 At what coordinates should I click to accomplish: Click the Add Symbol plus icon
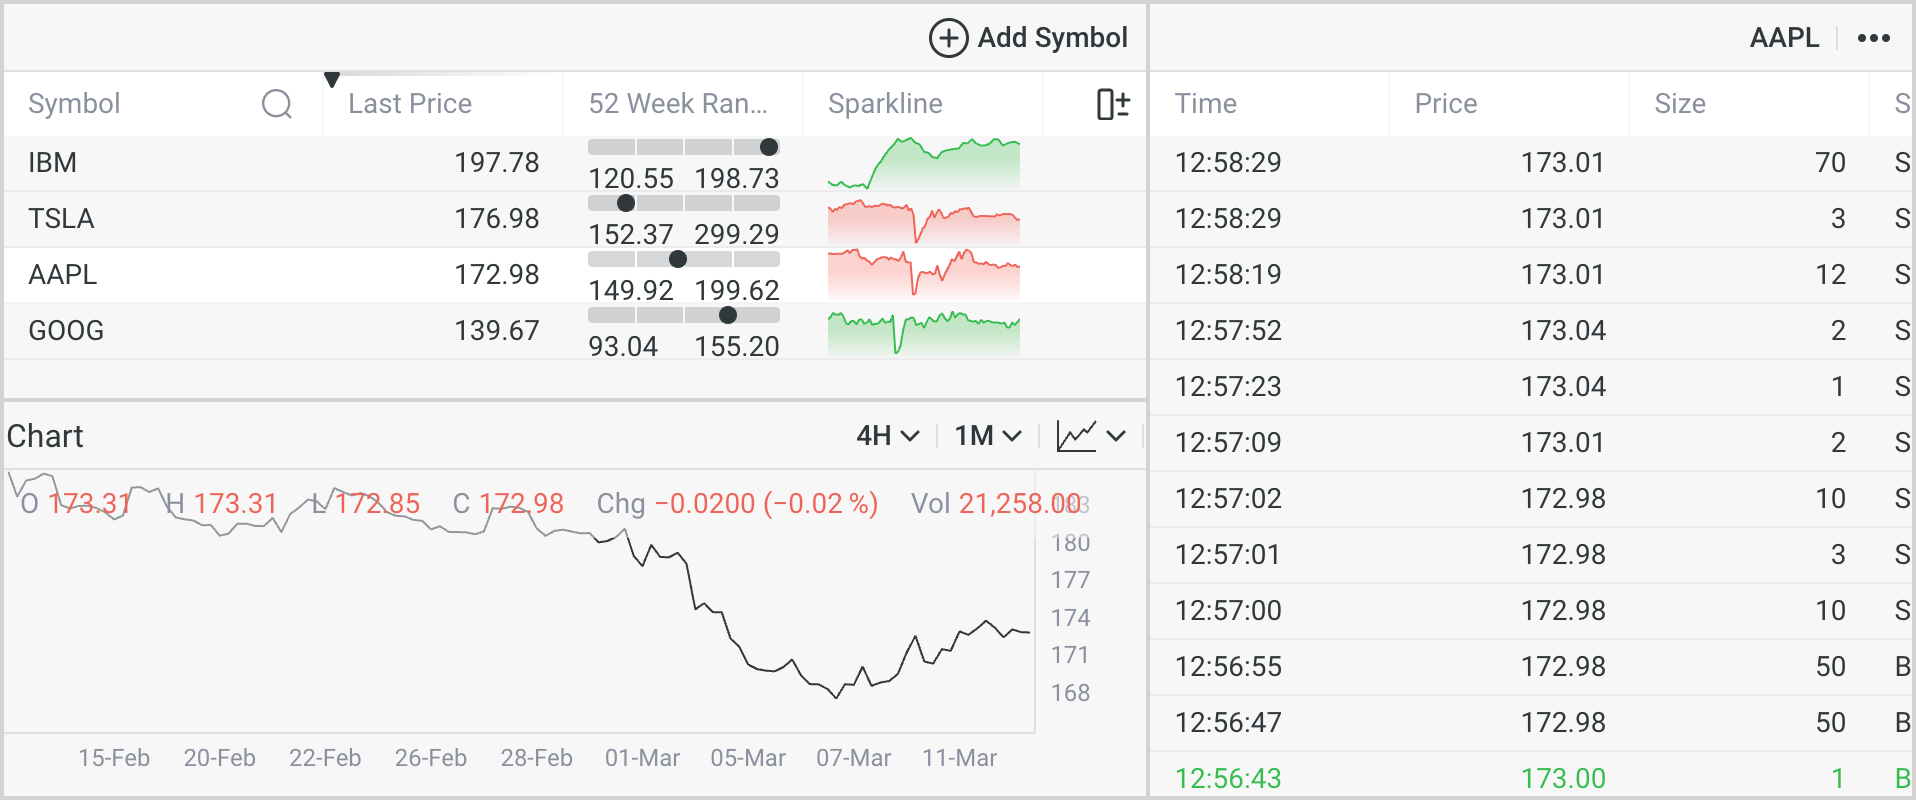[948, 38]
